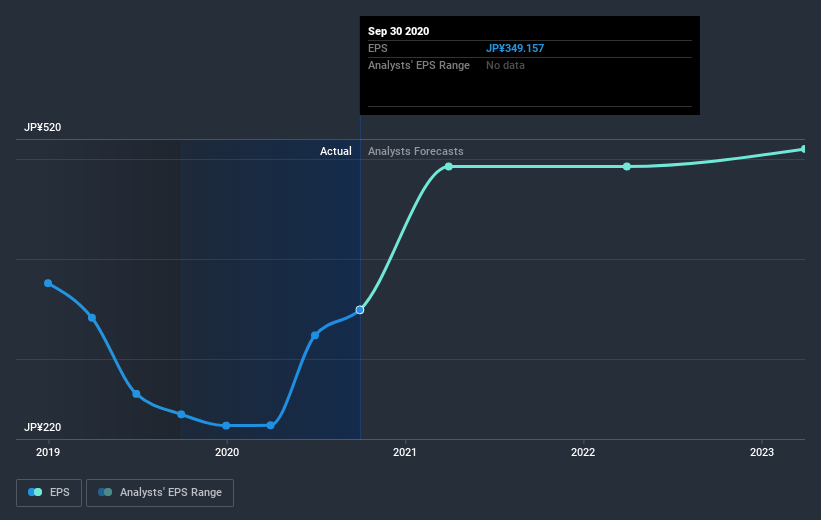Click the 'No data' analysts range value

point(505,65)
